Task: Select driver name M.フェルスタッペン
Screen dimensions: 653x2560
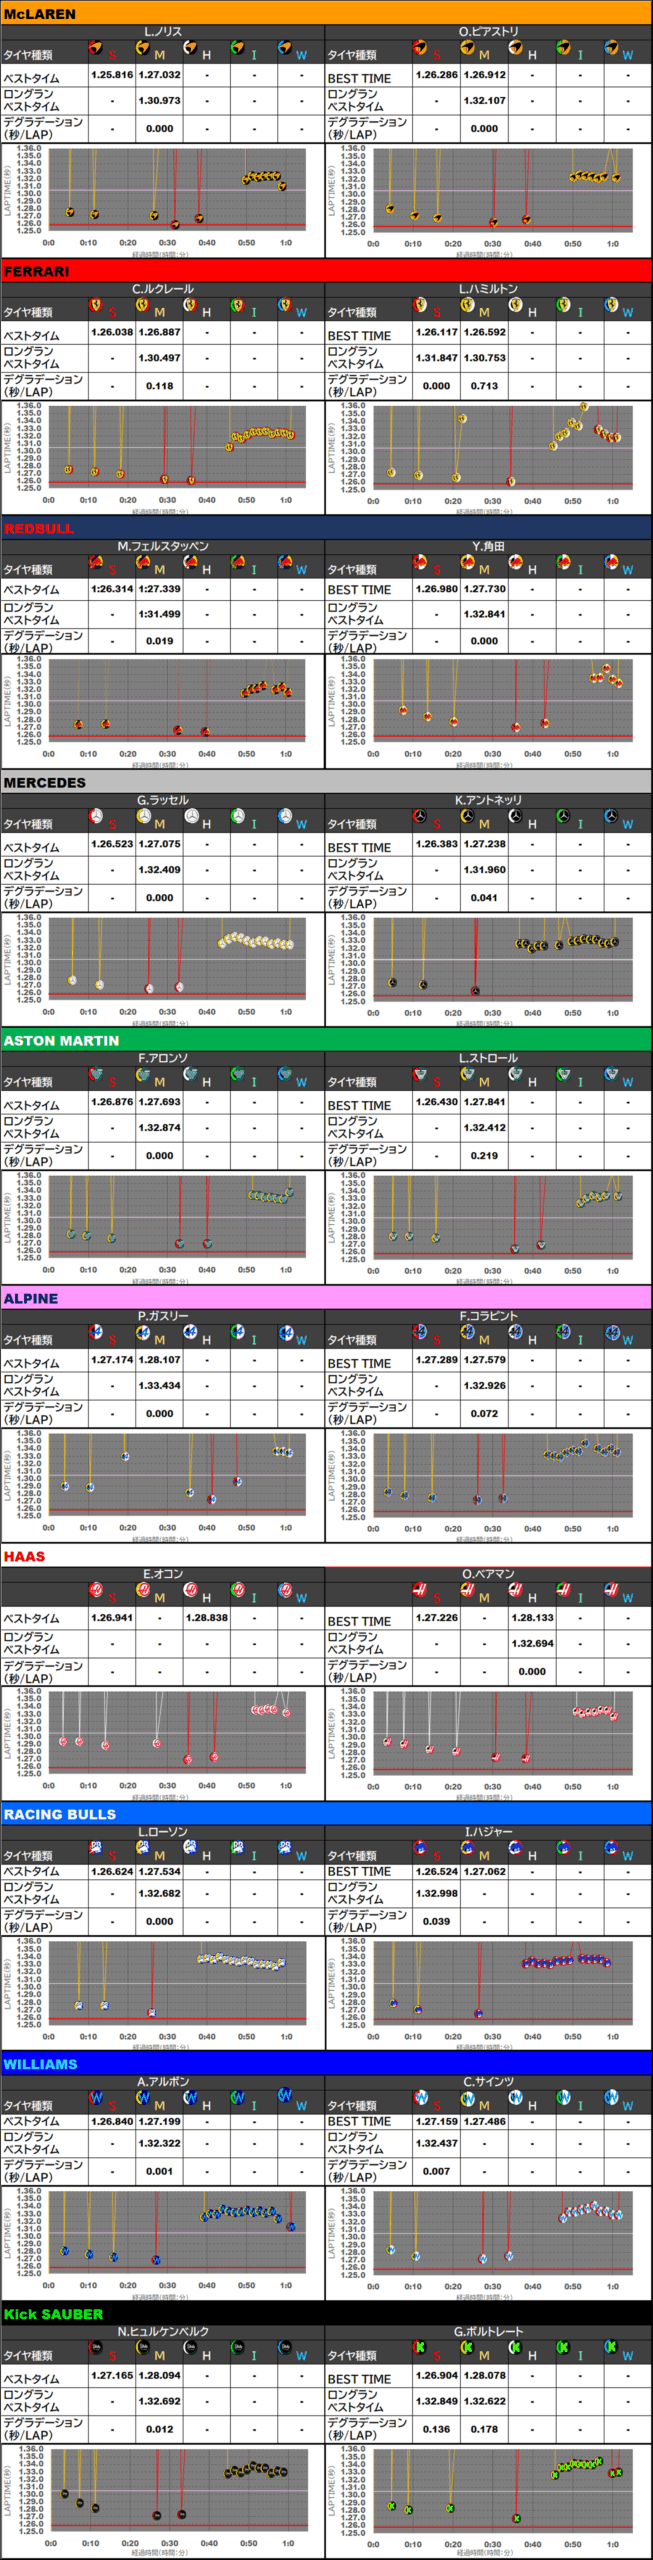Action: 163,546
